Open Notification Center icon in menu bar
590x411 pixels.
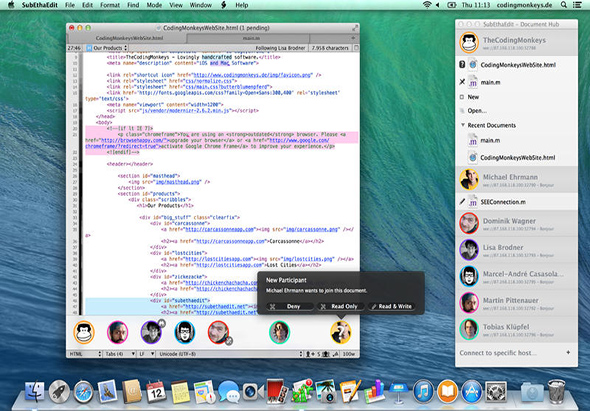click(576, 5)
